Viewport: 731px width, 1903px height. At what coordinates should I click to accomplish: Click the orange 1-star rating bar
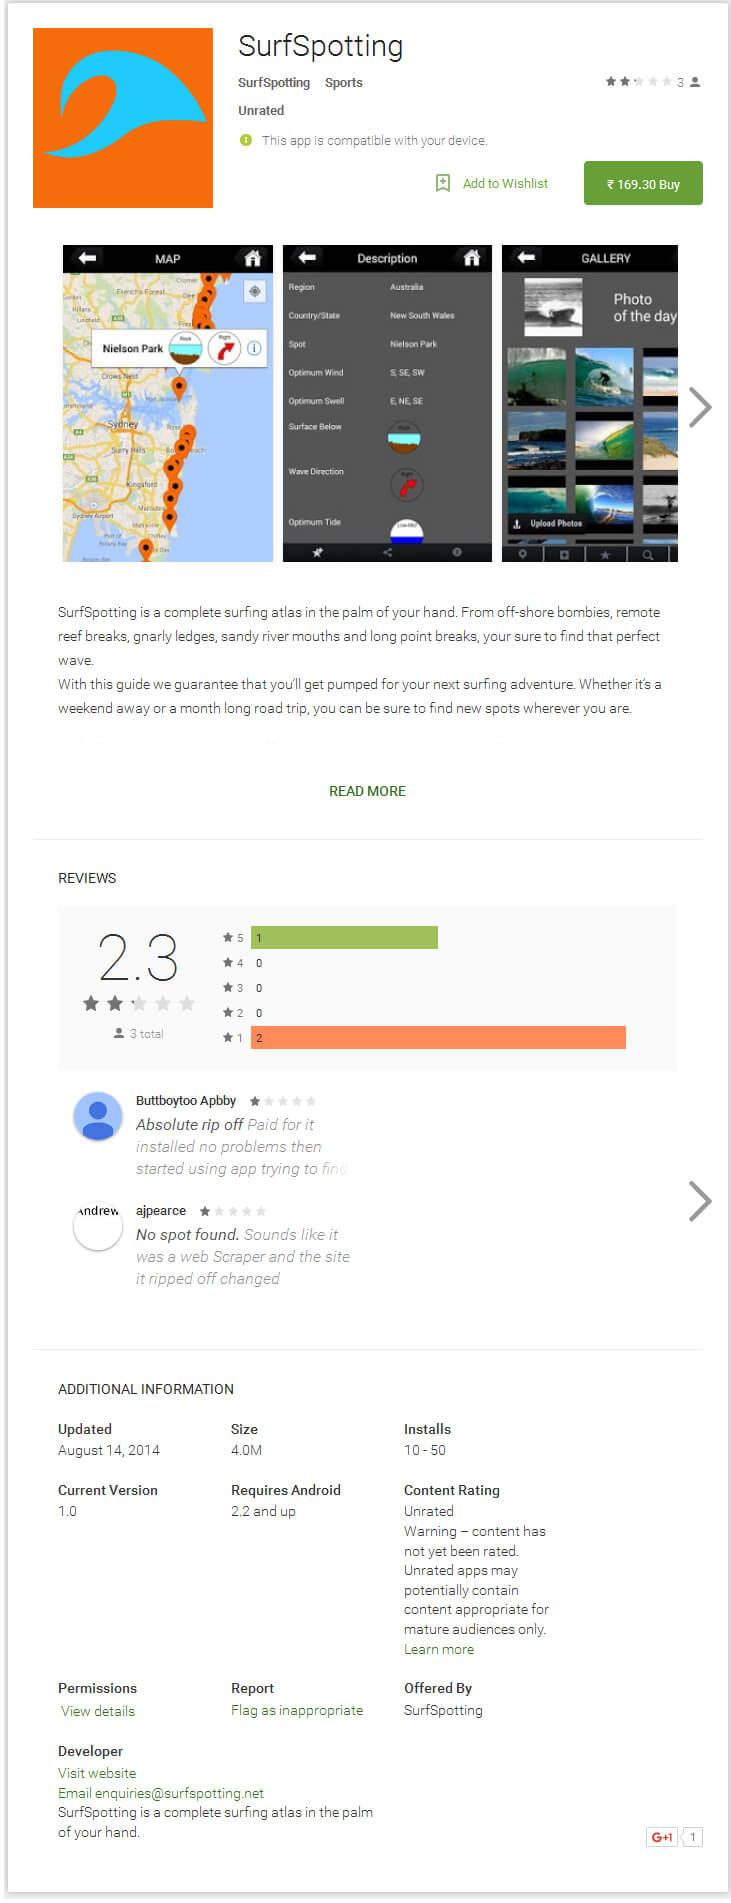[438, 1037]
